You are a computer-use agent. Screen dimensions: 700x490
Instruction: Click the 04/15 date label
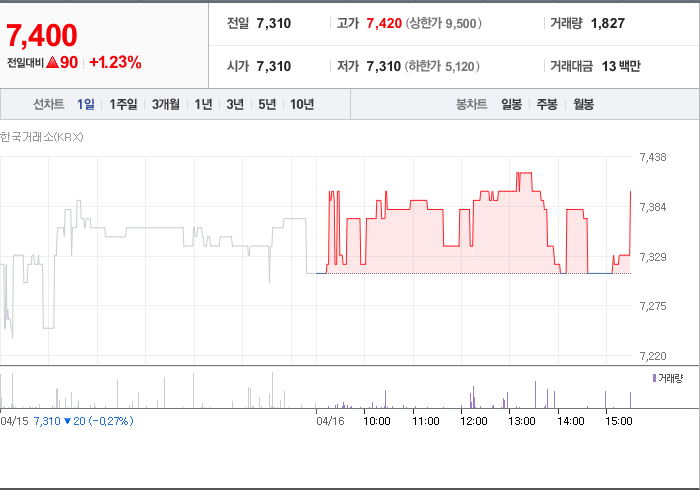[14, 421]
